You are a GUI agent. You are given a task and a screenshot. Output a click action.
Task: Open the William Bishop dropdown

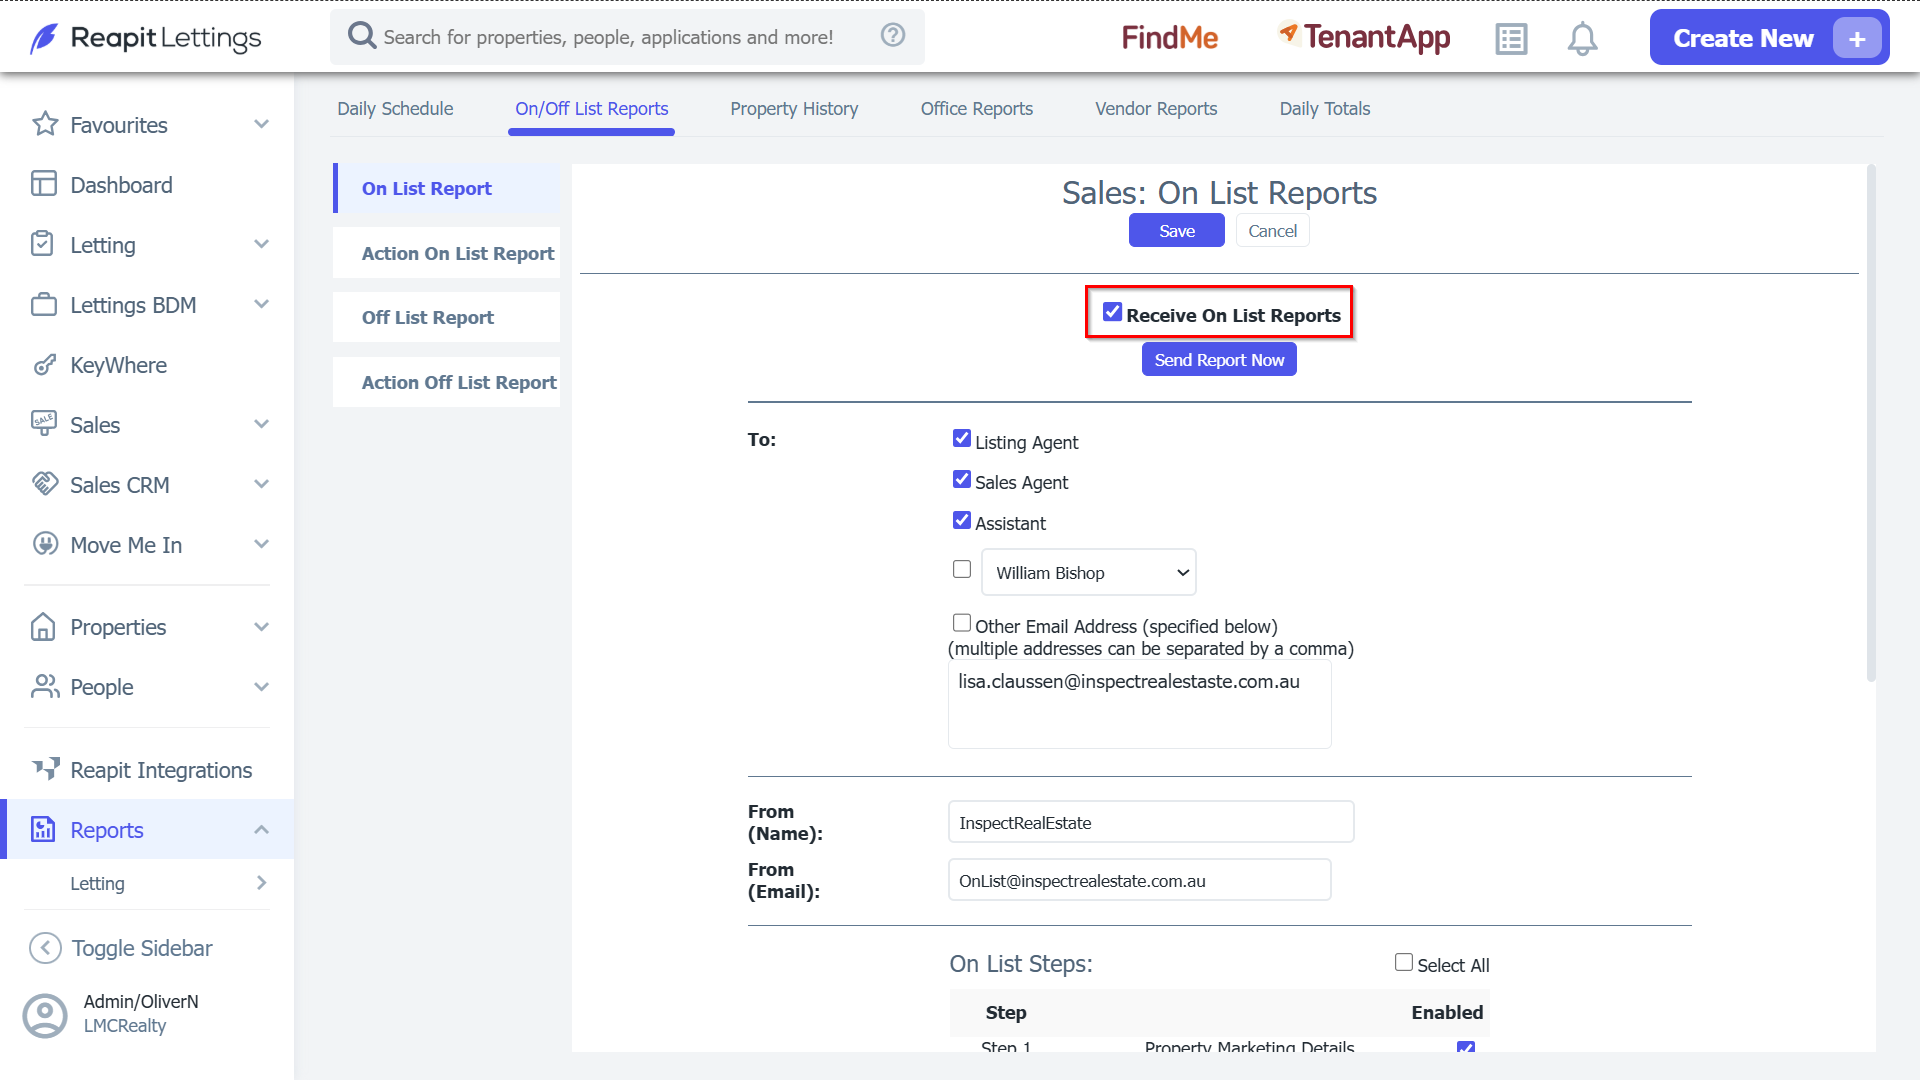[x=1089, y=573]
